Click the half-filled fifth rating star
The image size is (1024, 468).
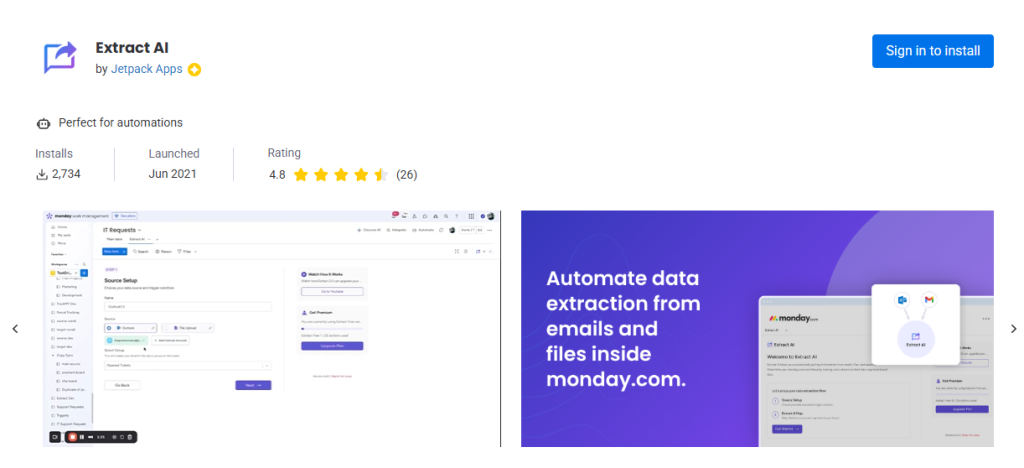(381, 175)
